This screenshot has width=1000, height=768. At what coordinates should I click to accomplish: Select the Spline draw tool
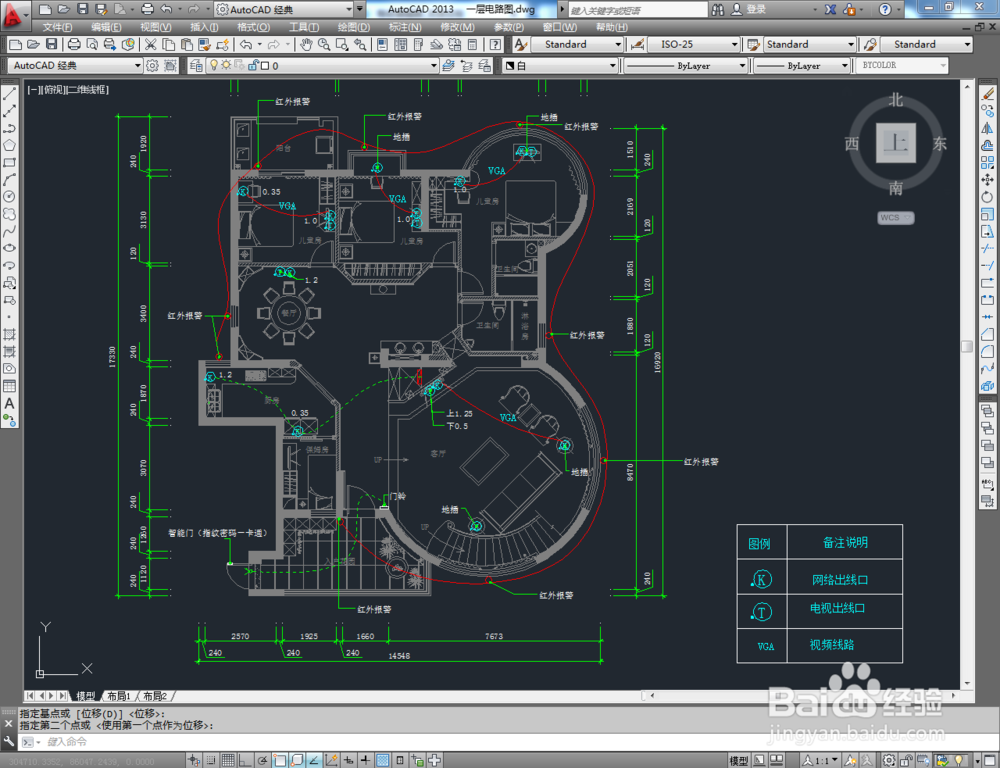(x=10, y=231)
